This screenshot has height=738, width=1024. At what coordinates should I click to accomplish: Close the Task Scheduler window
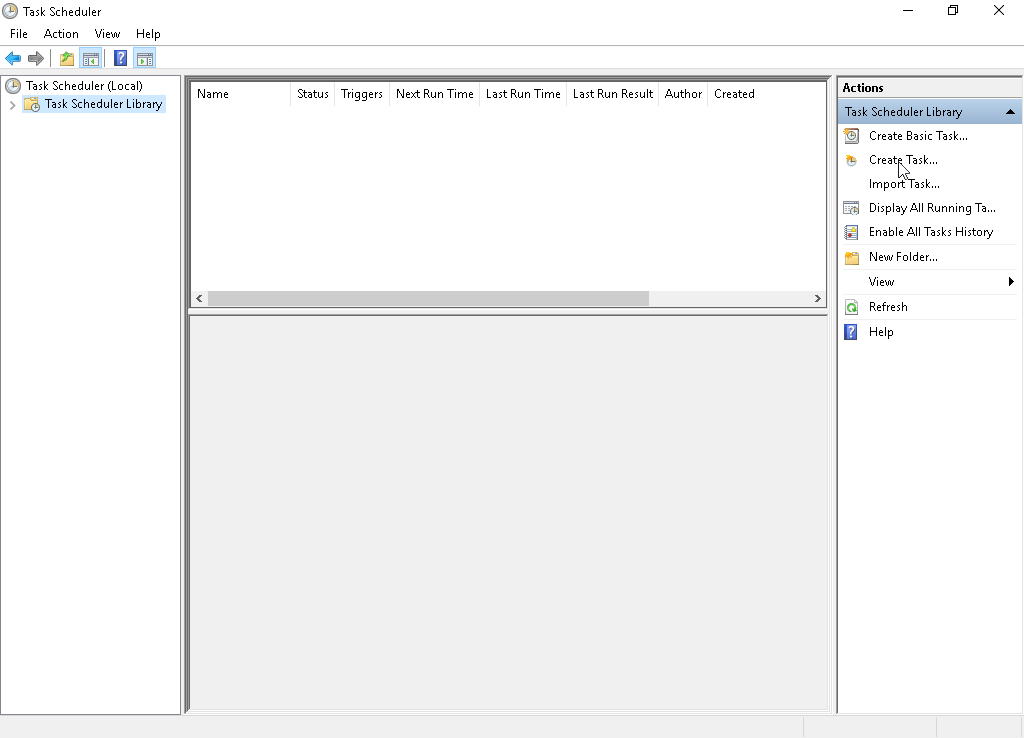999,11
